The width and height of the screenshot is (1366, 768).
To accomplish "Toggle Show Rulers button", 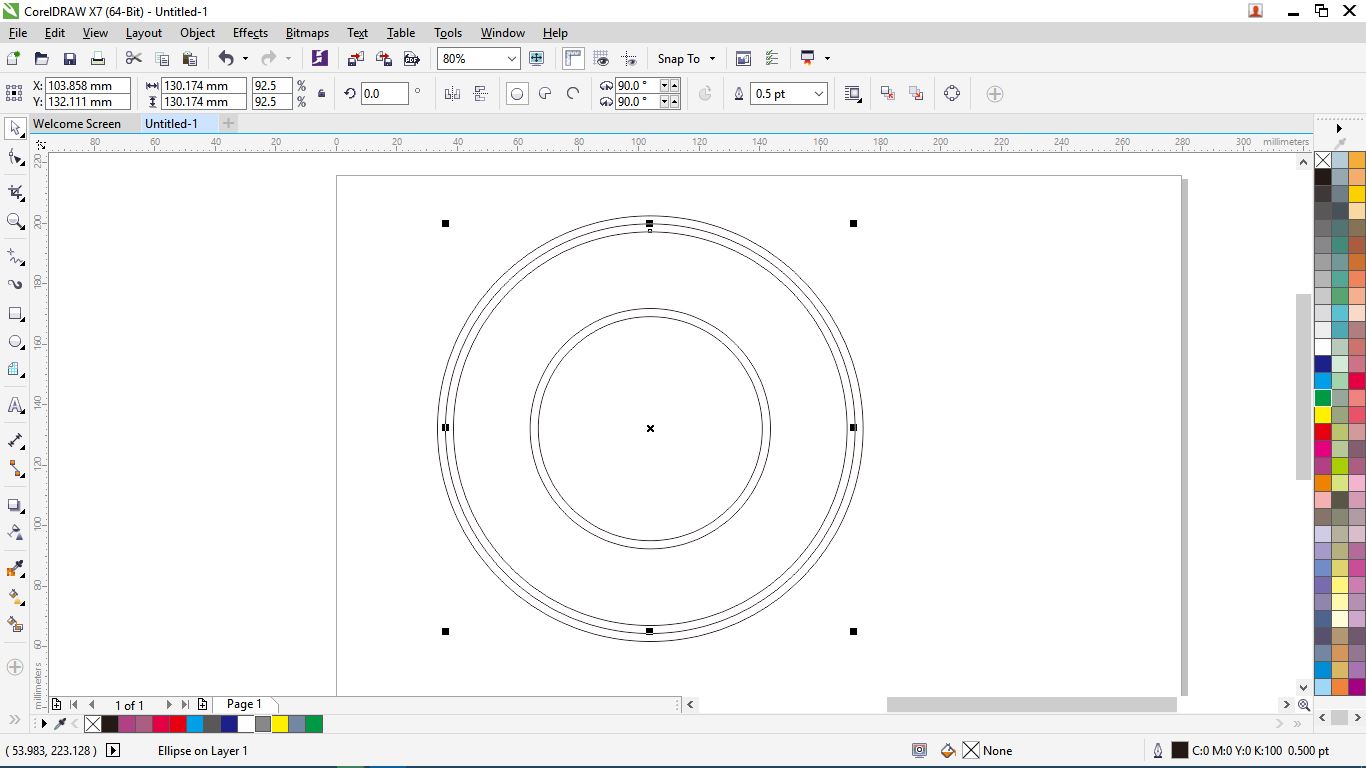I will coord(573,59).
